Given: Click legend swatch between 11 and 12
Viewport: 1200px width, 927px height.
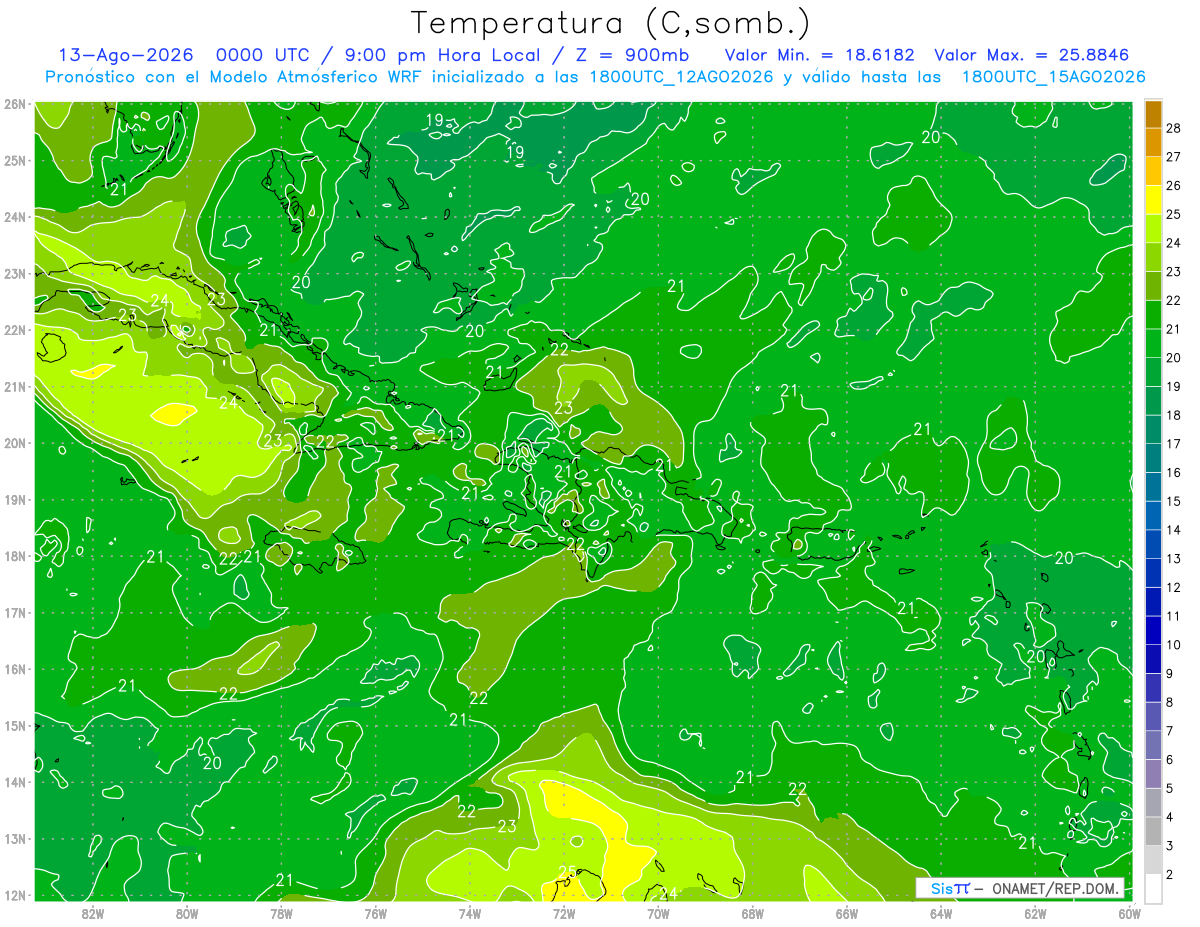Looking at the screenshot, I should (x=1153, y=601).
